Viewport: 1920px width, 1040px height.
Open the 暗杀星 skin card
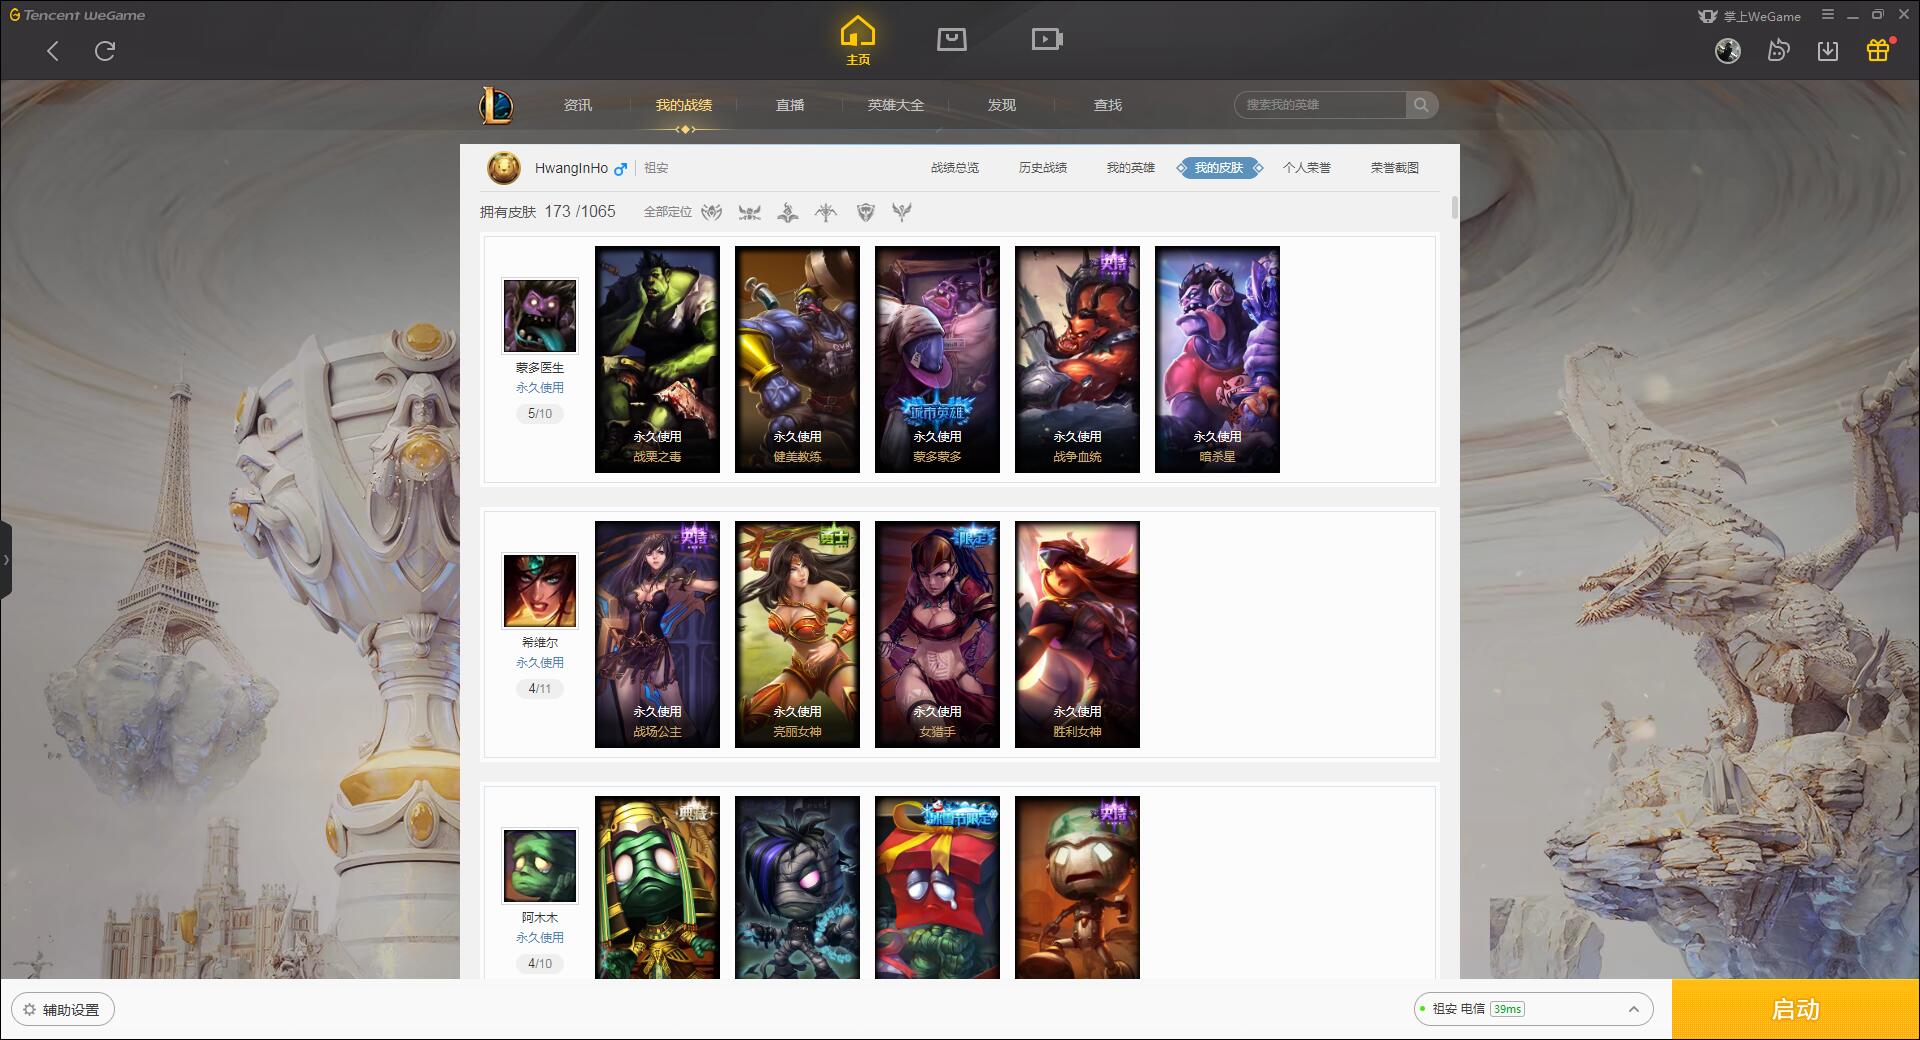point(1217,359)
